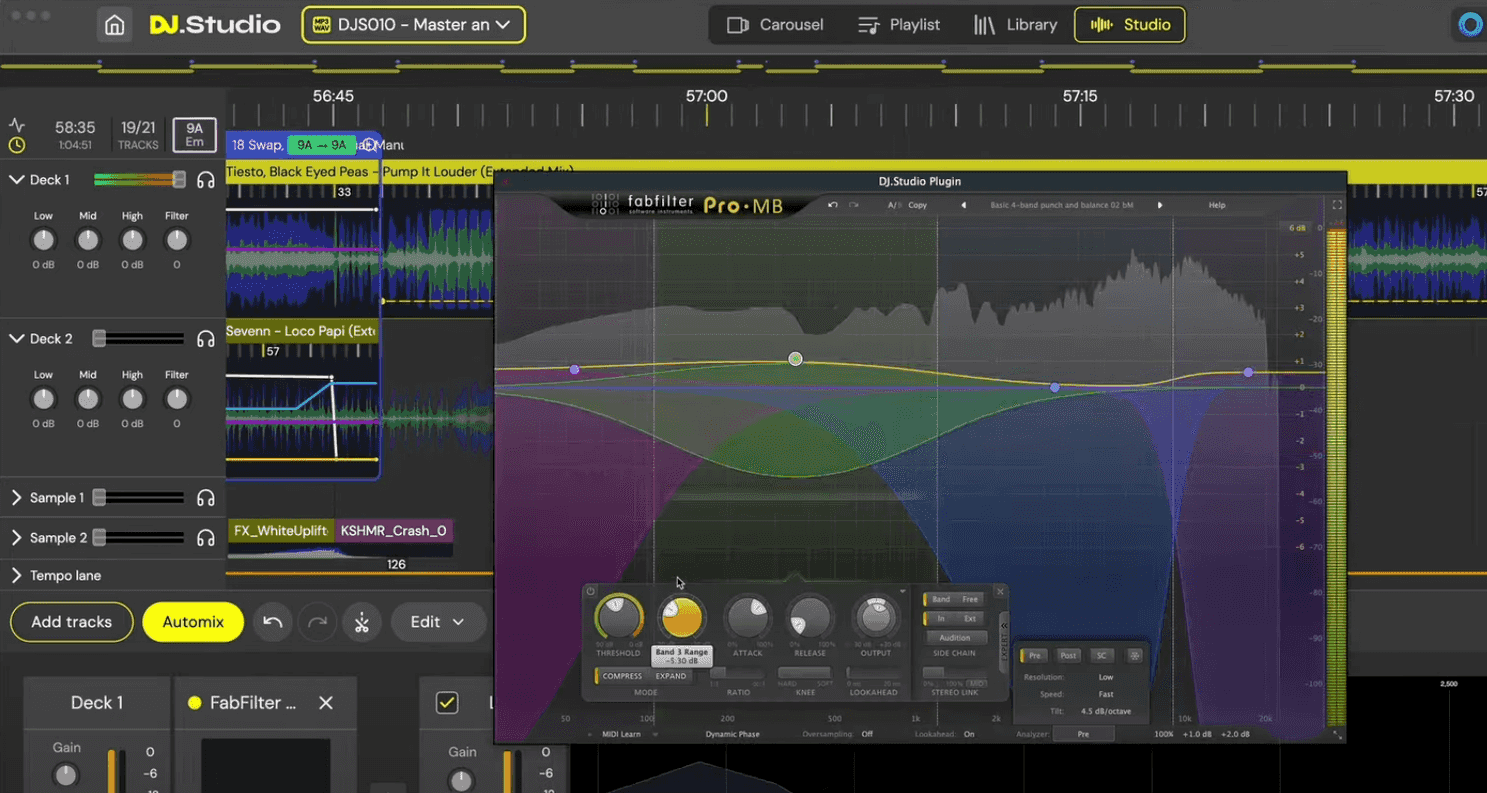Screen dimensions: 1487x793
Task: Click the redo arrow
Action: [317, 622]
